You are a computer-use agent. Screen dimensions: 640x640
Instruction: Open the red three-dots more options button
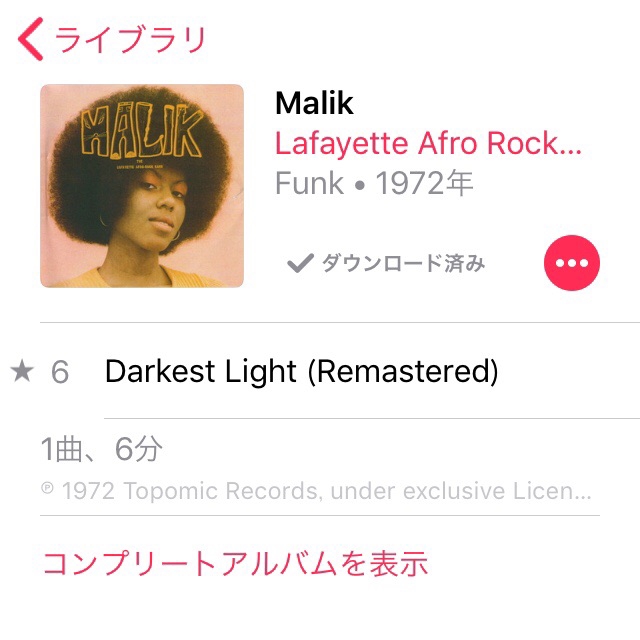pyautogui.click(x=571, y=263)
